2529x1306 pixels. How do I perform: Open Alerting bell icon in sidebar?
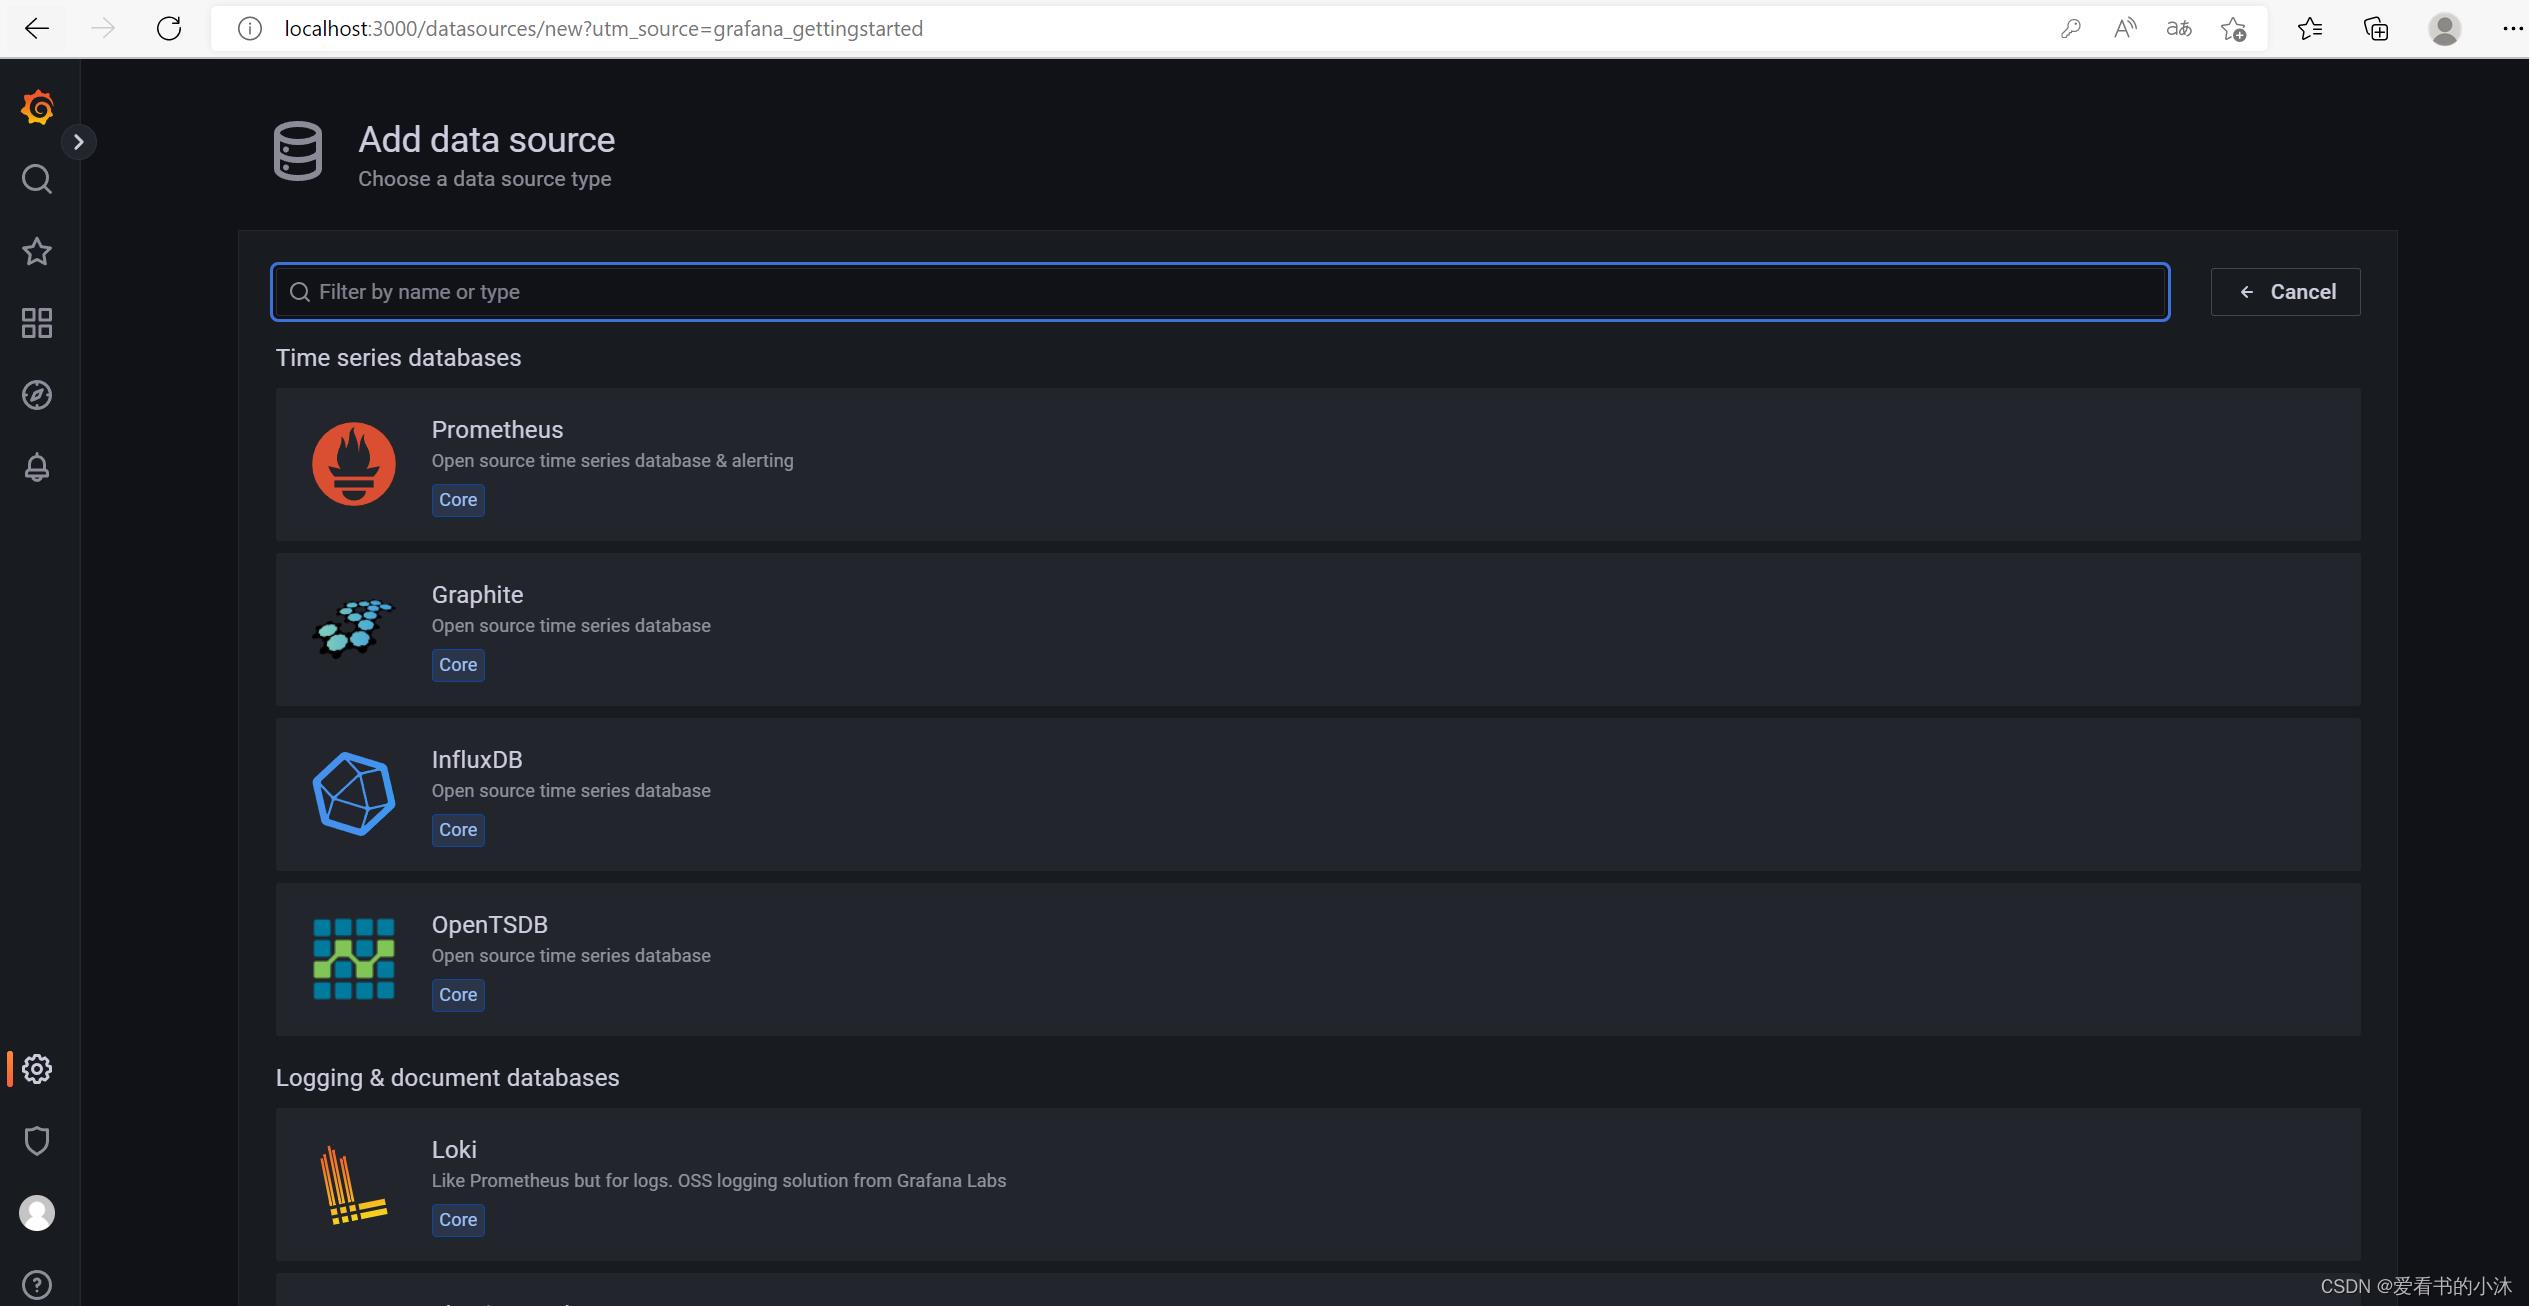[37, 467]
